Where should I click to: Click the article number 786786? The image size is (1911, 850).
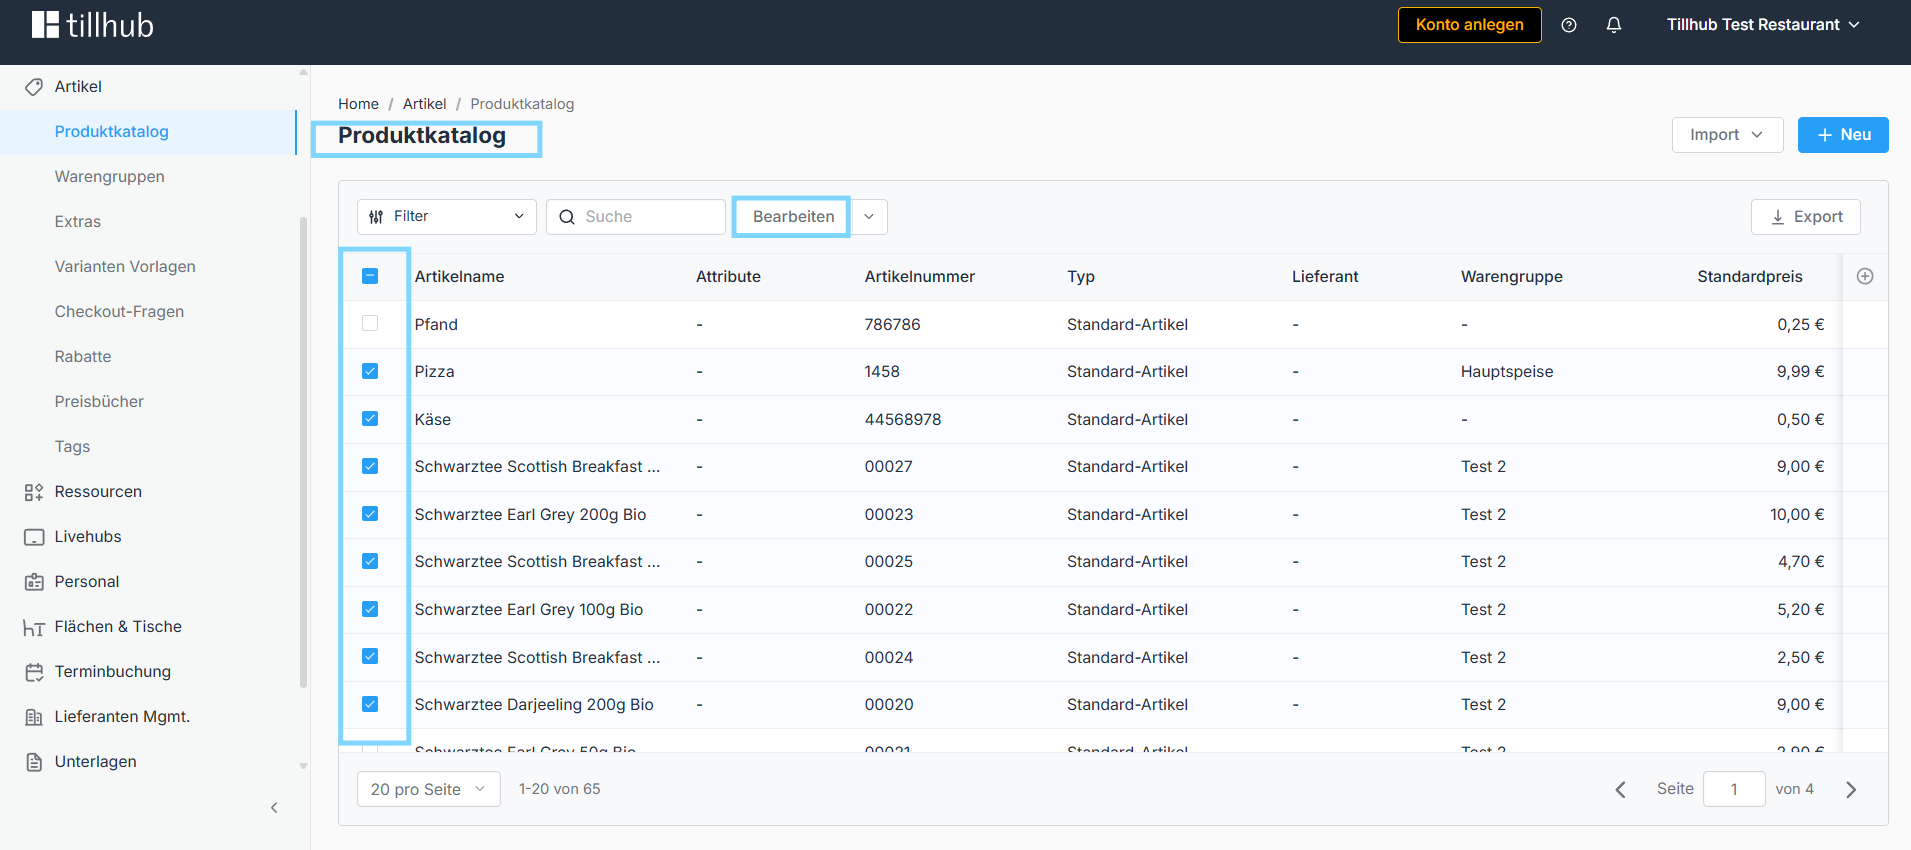click(x=892, y=325)
